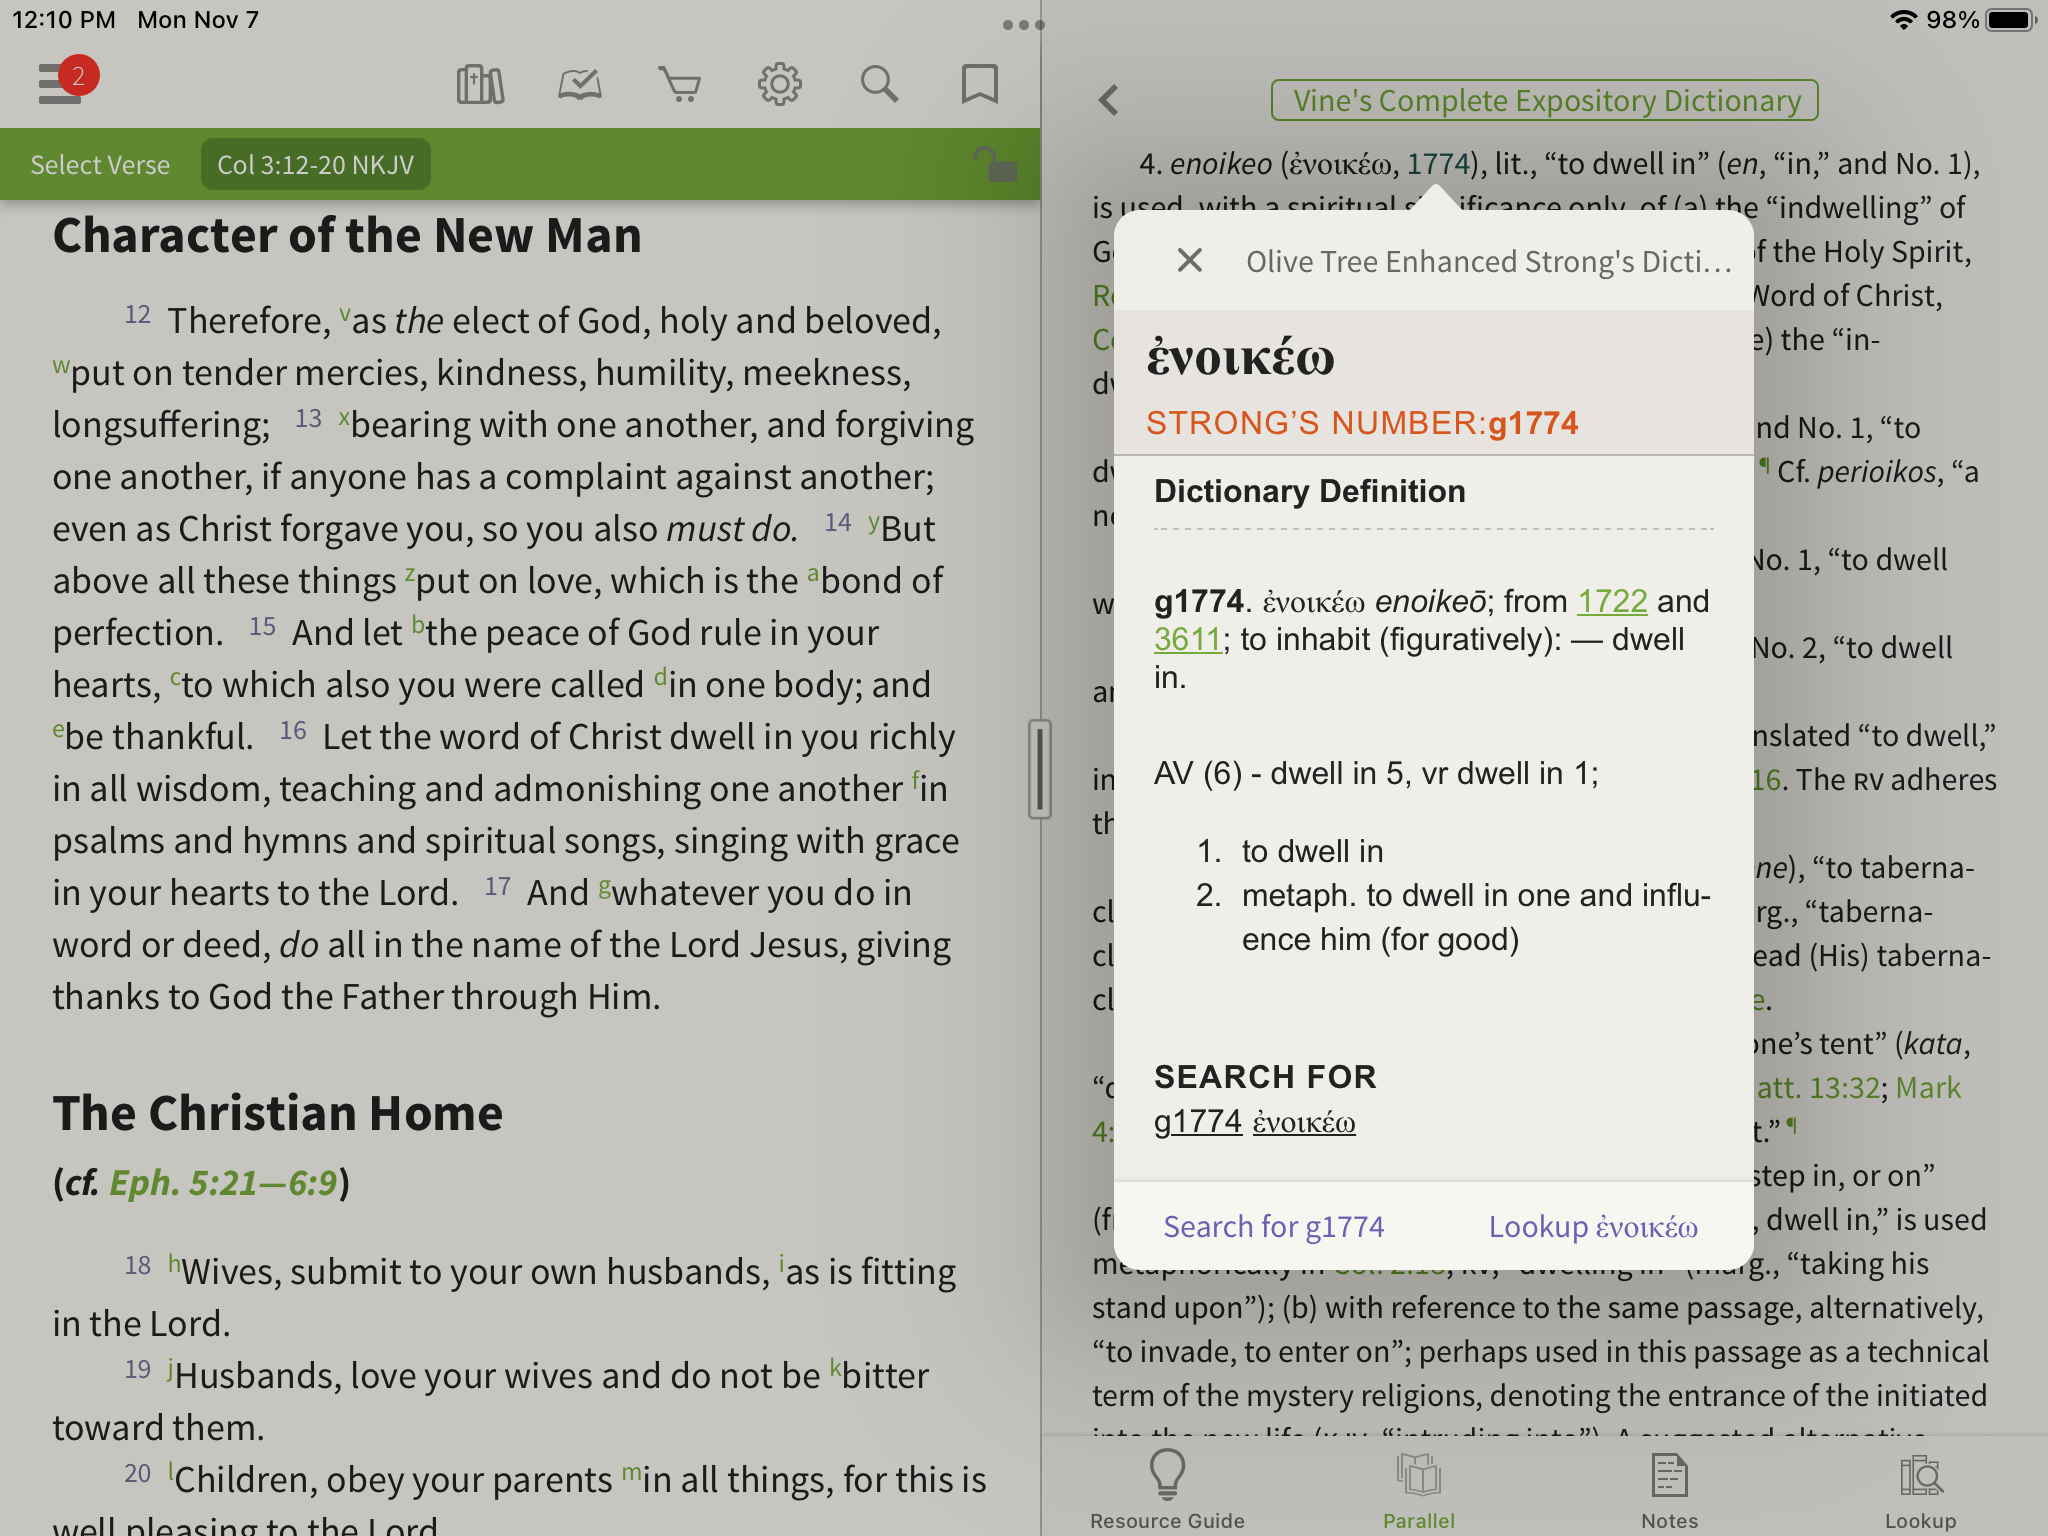The width and height of the screenshot is (2048, 1536).
Task: Click Search for g1774 link
Action: point(1276,1226)
